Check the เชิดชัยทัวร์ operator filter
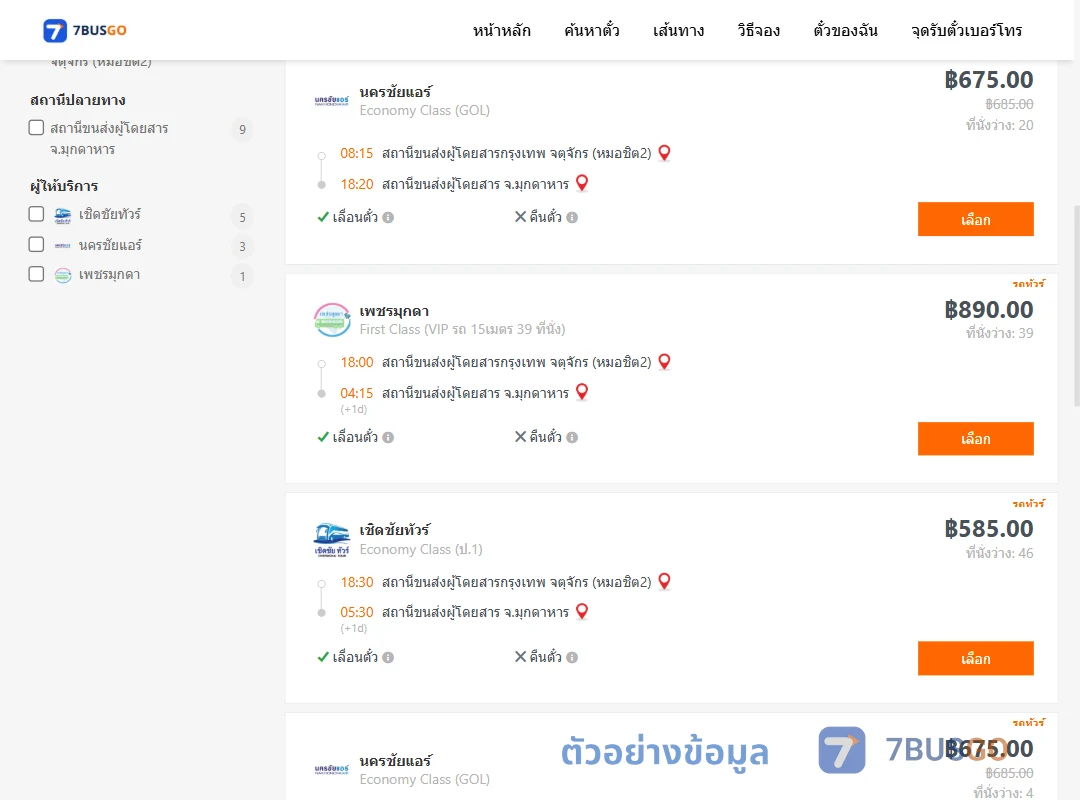Screen dimensions: 1080x800 tap(37, 214)
